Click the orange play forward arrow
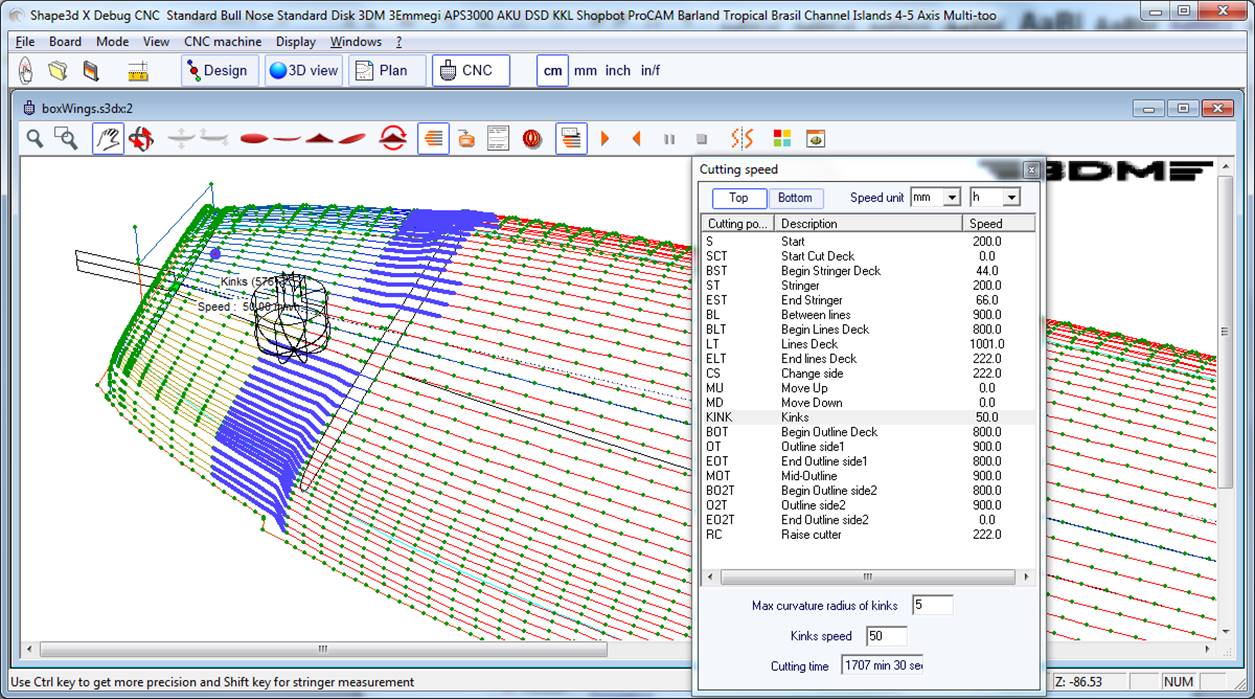 pyautogui.click(x=605, y=139)
